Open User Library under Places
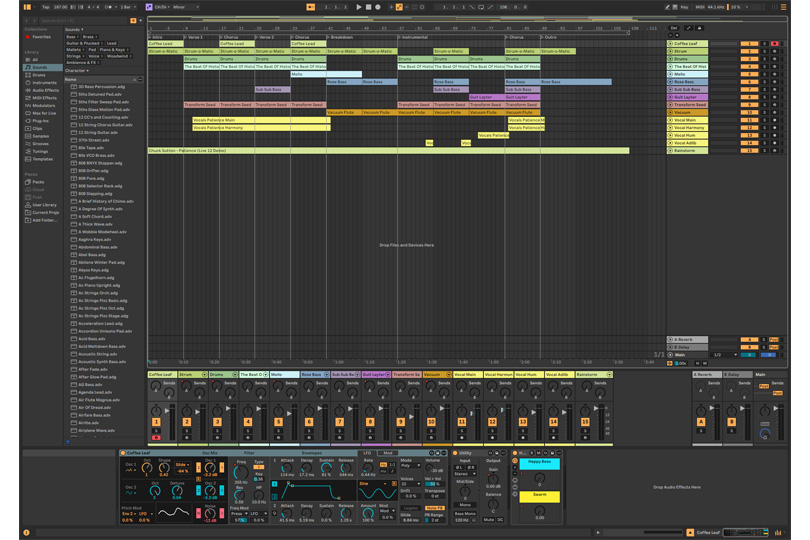 click(x=44, y=205)
